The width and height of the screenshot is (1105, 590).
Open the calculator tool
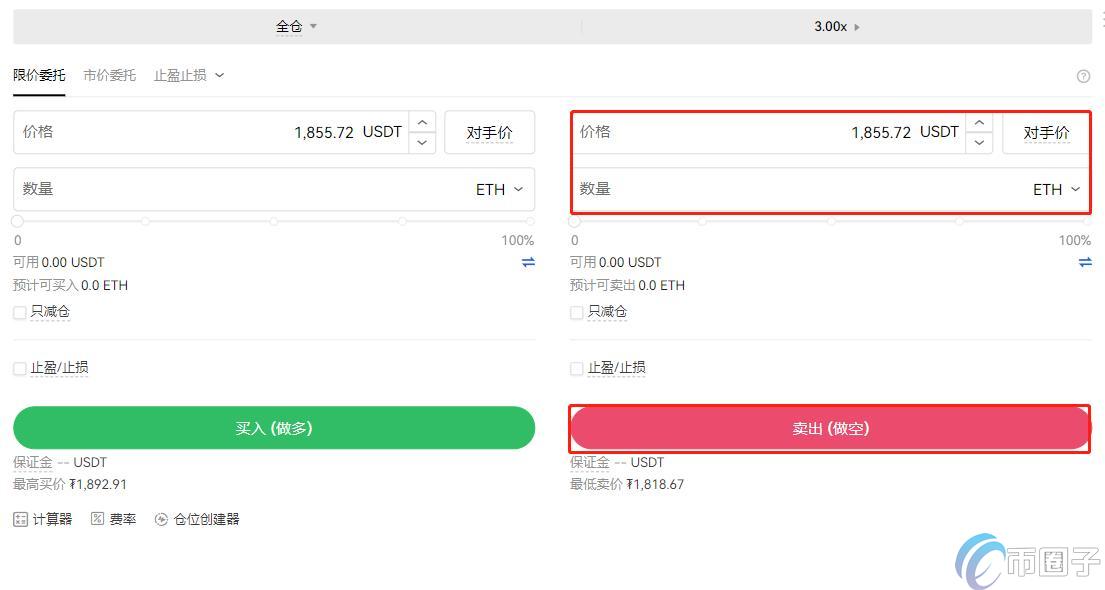(43, 519)
